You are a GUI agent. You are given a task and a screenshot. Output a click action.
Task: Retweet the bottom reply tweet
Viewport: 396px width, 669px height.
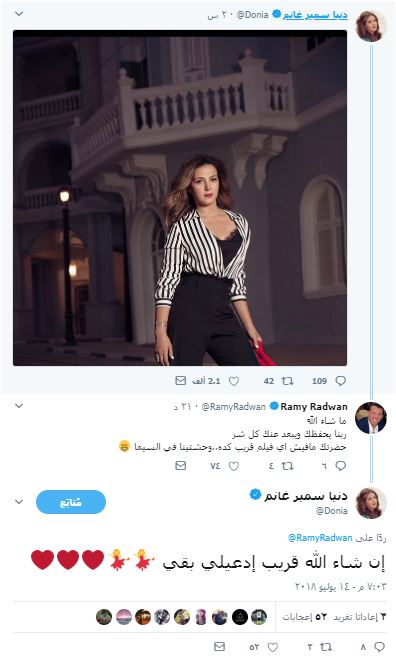[326, 647]
